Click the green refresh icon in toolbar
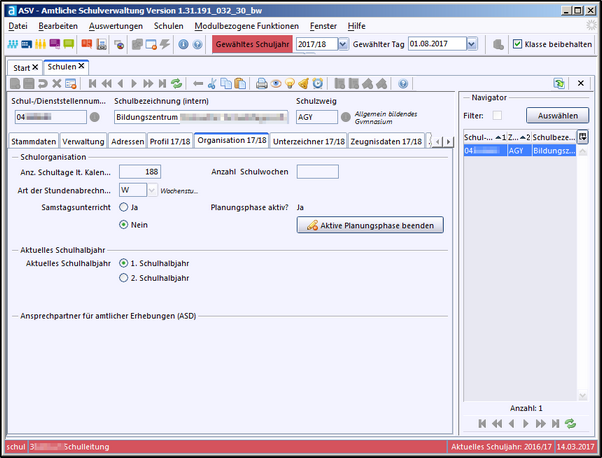The width and height of the screenshot is (602, 458). point(177,84)
